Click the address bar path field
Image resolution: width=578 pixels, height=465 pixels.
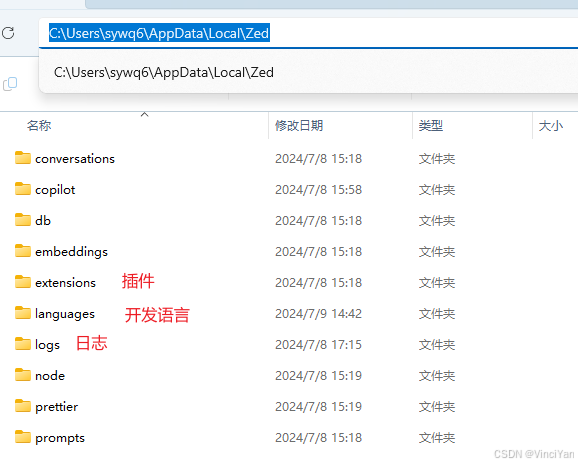(x=308, y=33)
